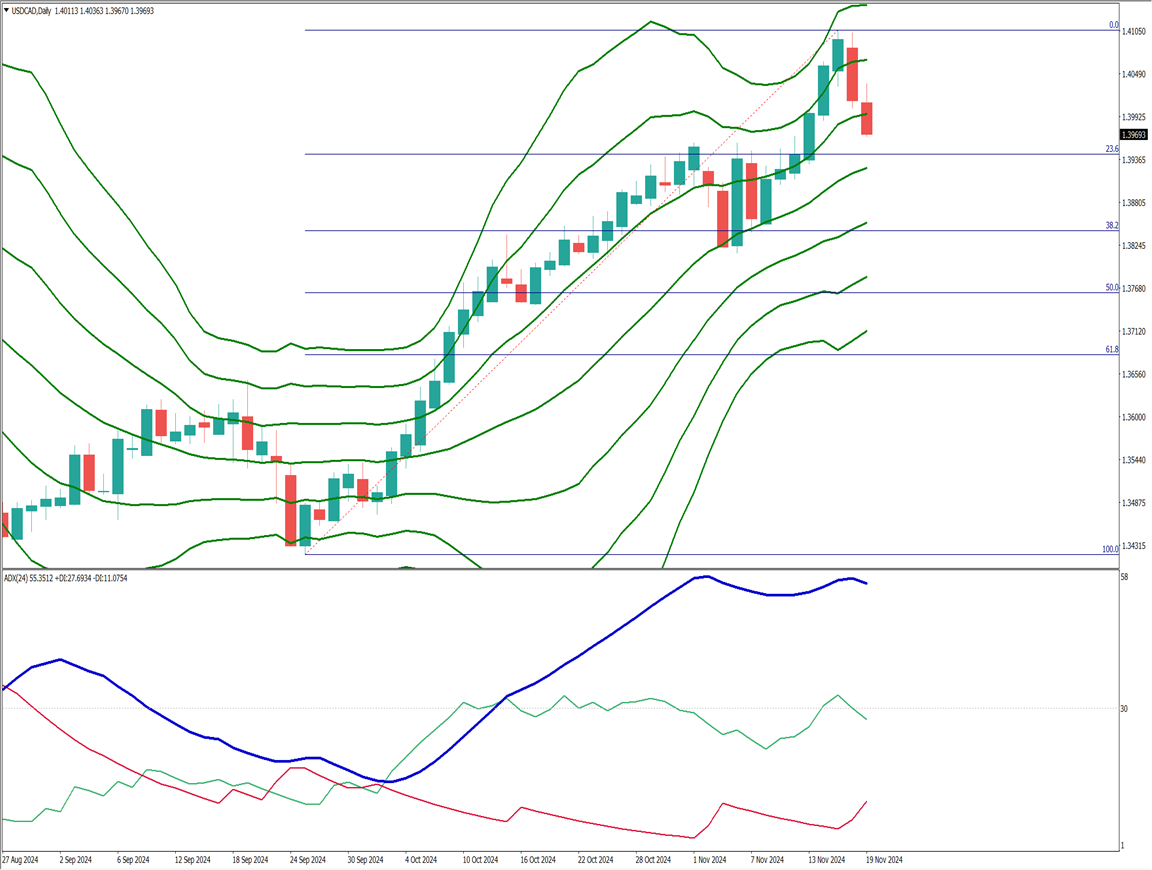Click the ADX scale value 30

[1126, 709]
